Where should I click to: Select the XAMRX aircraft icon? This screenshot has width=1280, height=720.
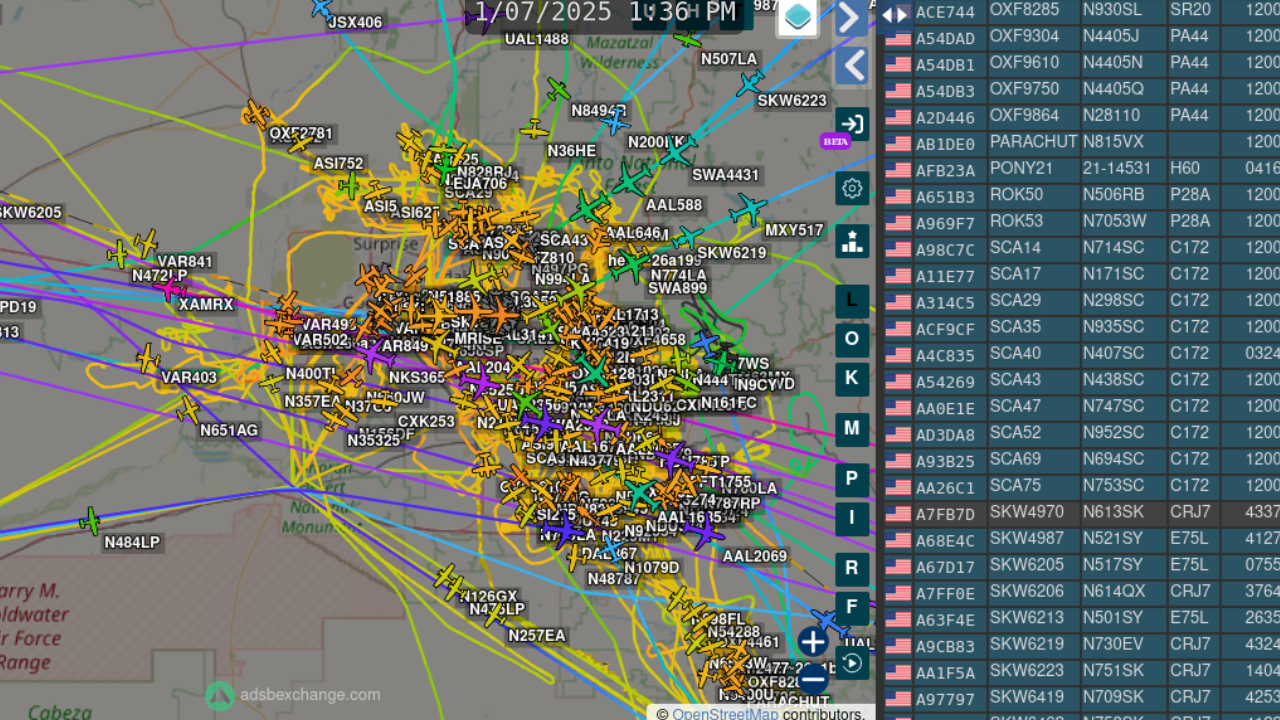169,289
